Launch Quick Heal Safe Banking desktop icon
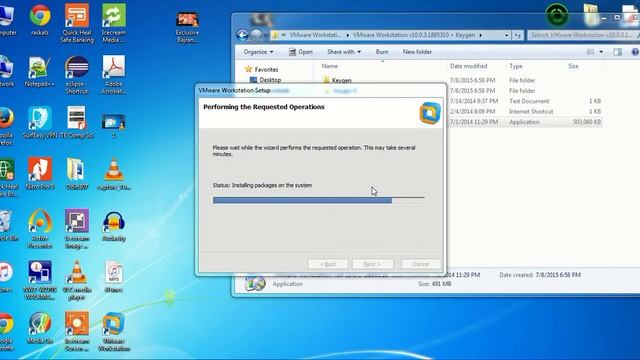This screenshot has width=640, height=360. (77, 23)
